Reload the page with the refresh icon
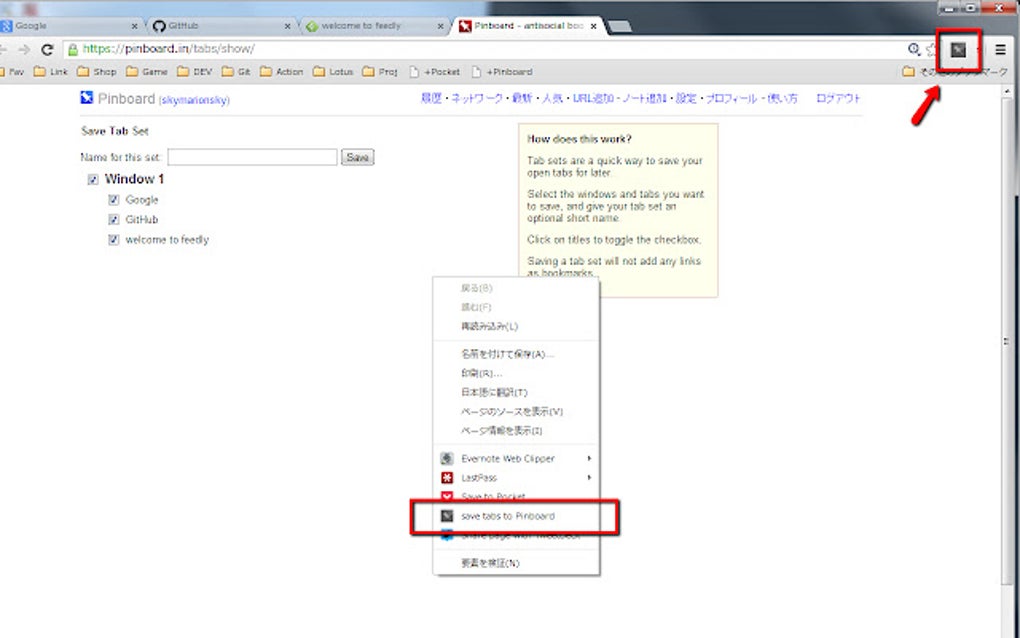This screenshot has height=638, width=1020. [x=47, y=47]
